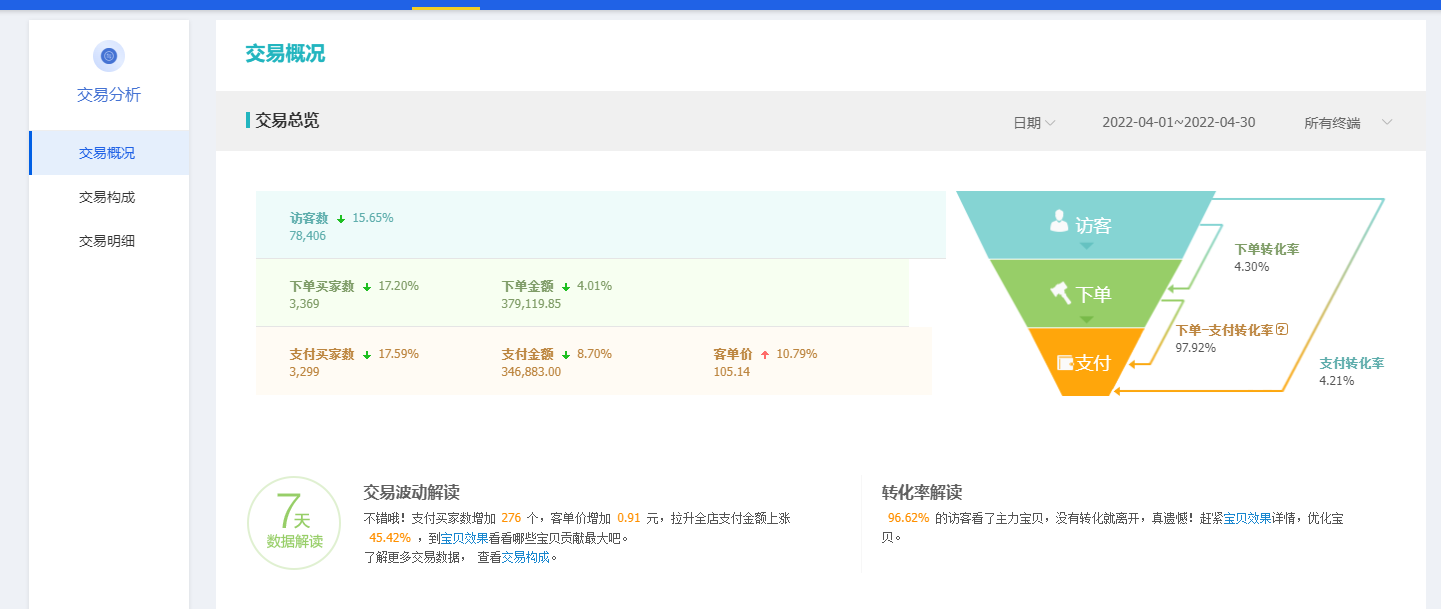Click the 宝贝效果 link in 交易波动解读

(464, 538)
